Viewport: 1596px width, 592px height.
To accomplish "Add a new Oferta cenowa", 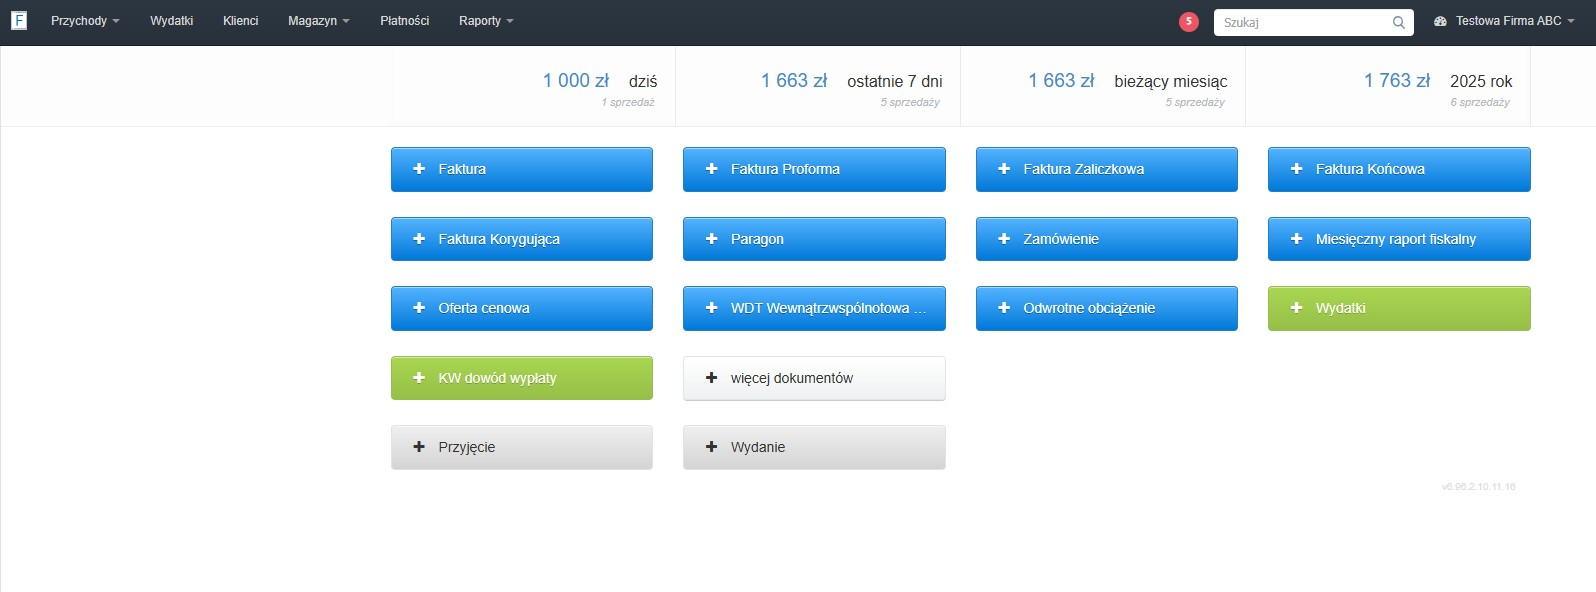I will pyautogui.click(x=522, y=308).
